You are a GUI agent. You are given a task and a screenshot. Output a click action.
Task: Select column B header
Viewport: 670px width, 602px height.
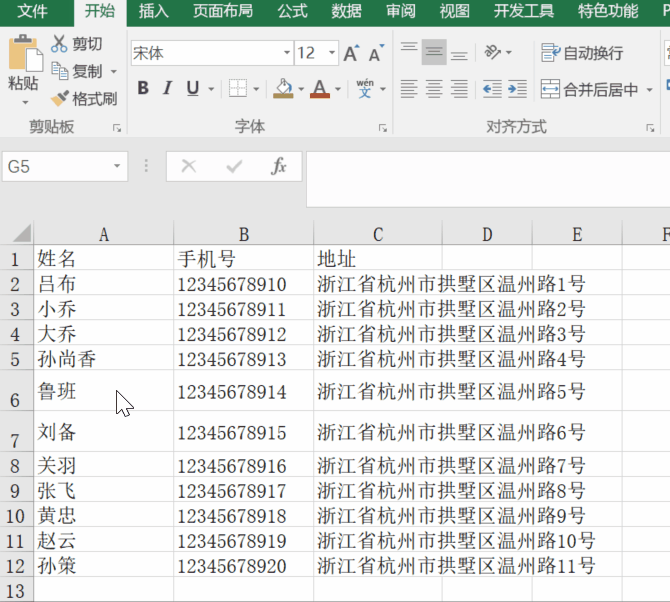coord(244,234)
